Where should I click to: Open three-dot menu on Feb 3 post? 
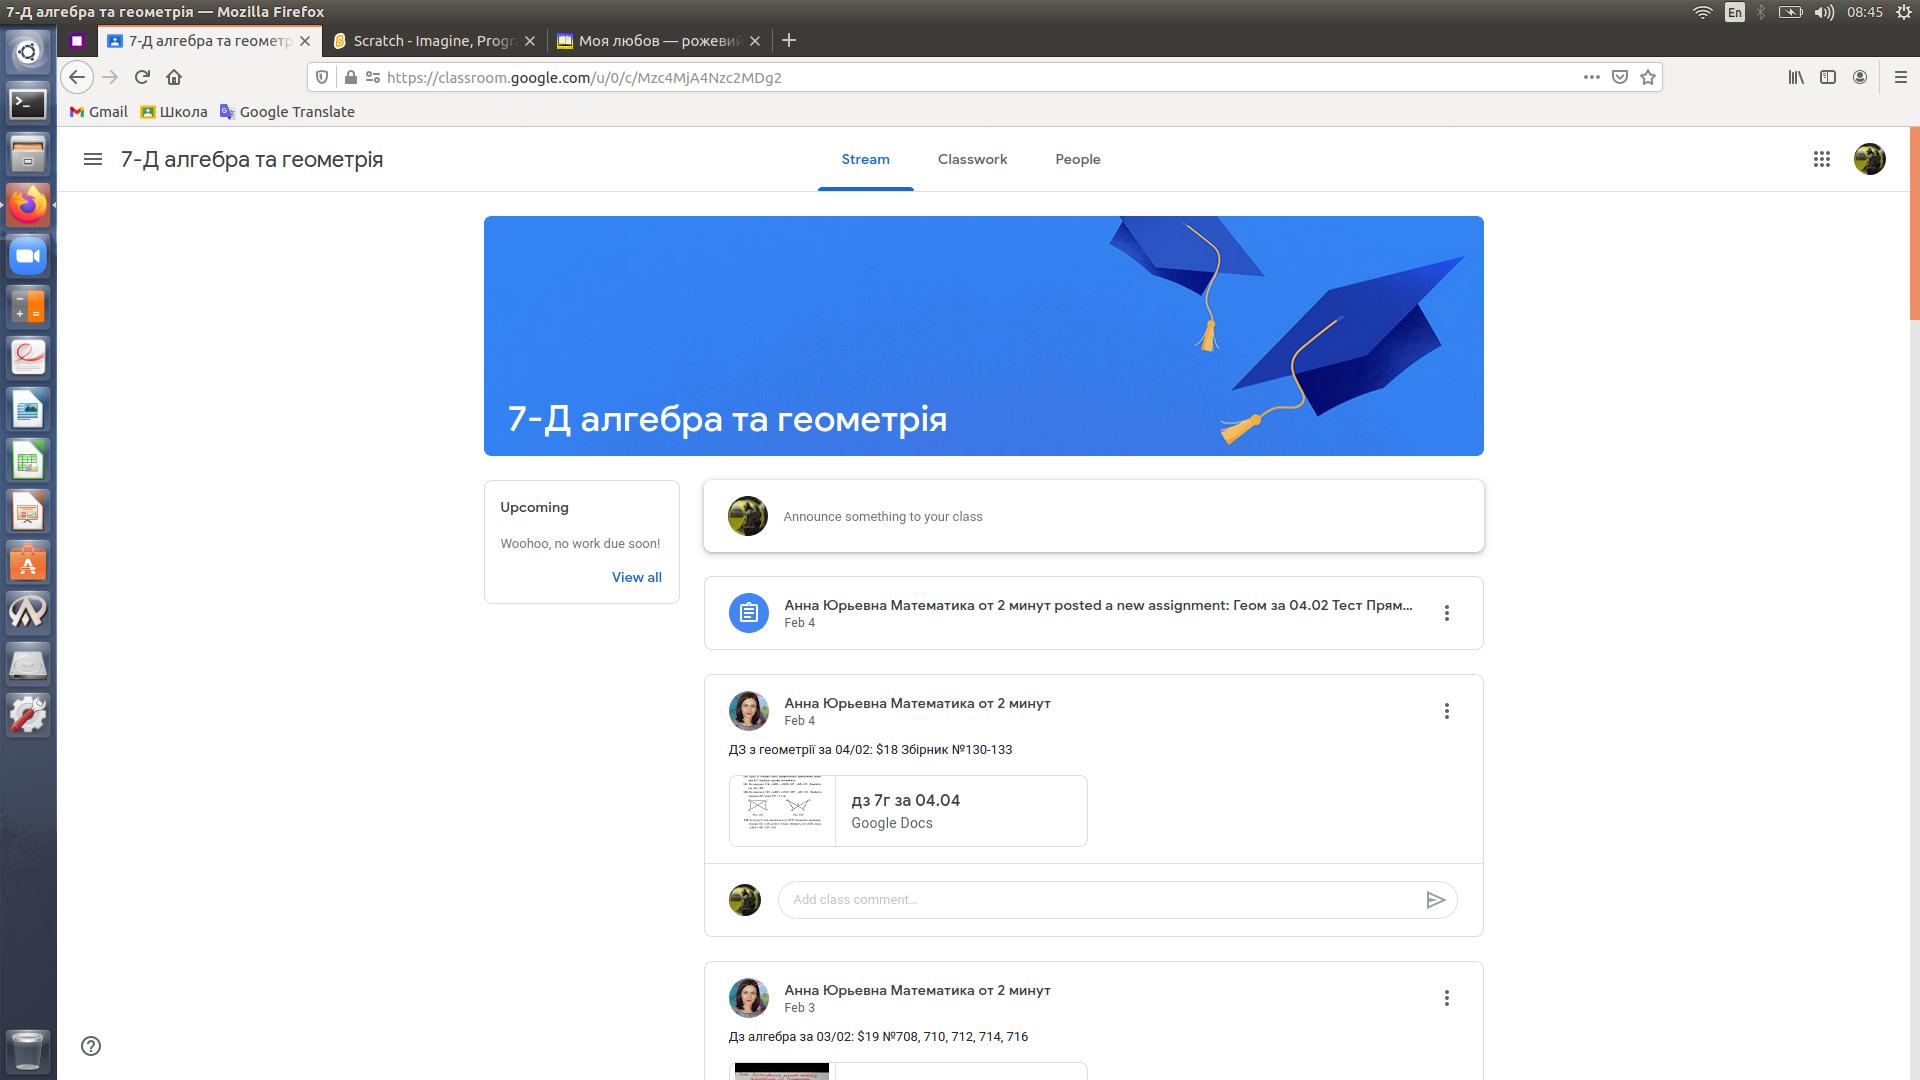1446,998
